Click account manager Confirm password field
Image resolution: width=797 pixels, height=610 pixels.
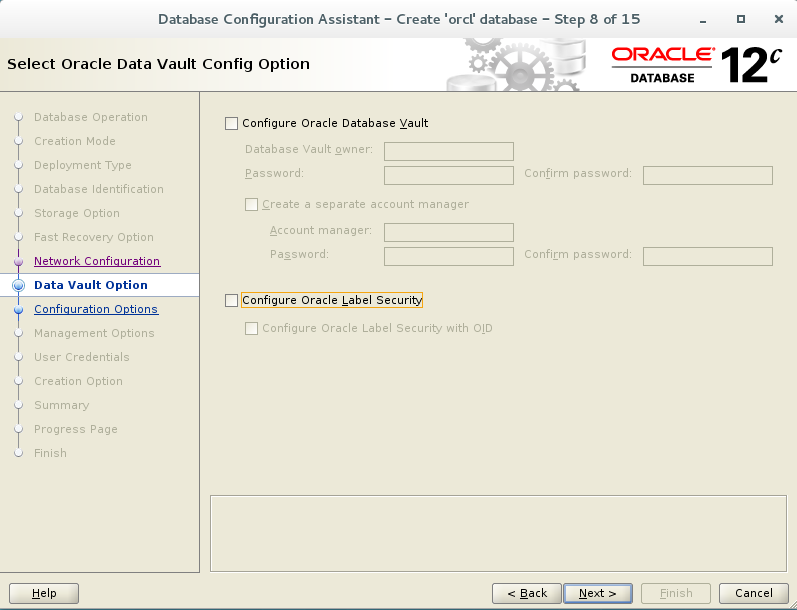[708, 256]
